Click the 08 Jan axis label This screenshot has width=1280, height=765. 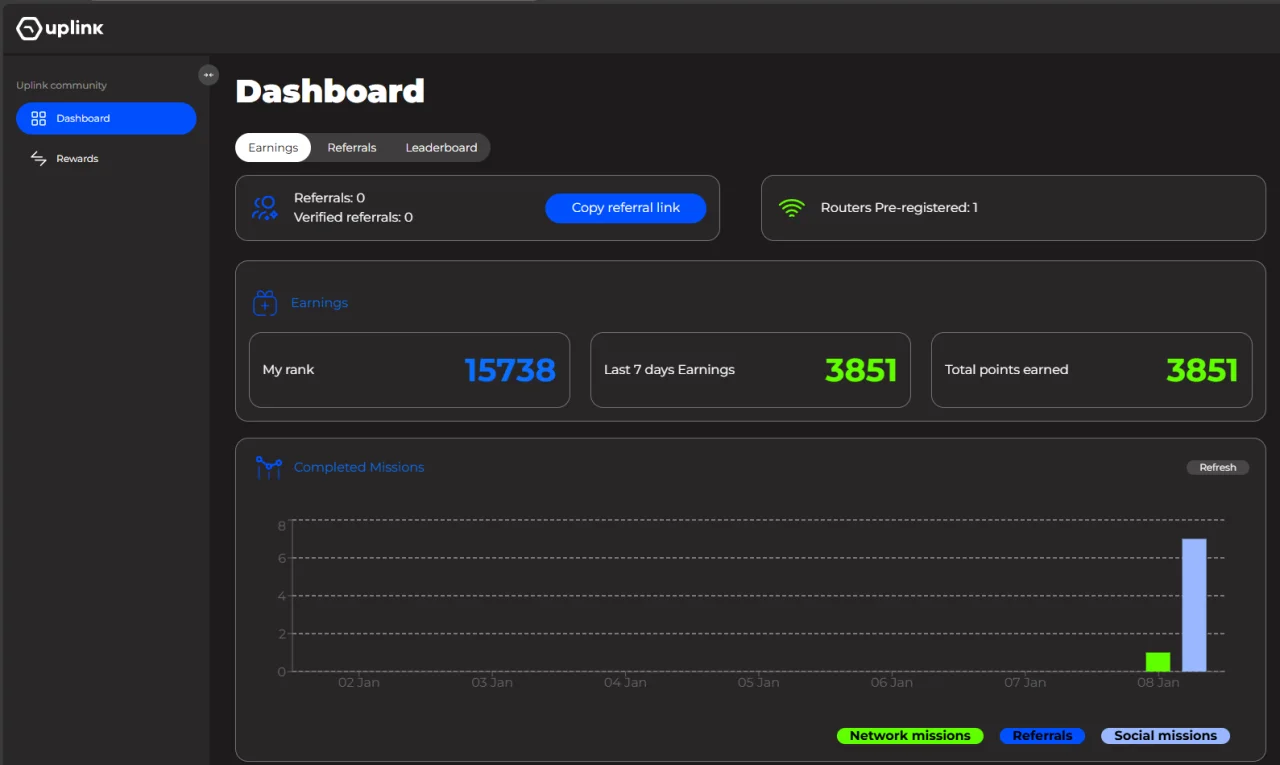pyautogui.click(x=1158, y=682)
